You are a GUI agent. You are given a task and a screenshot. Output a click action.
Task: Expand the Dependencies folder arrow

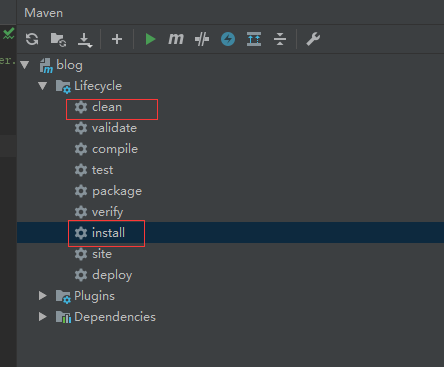pyautogui.click(x=42, y=317)
